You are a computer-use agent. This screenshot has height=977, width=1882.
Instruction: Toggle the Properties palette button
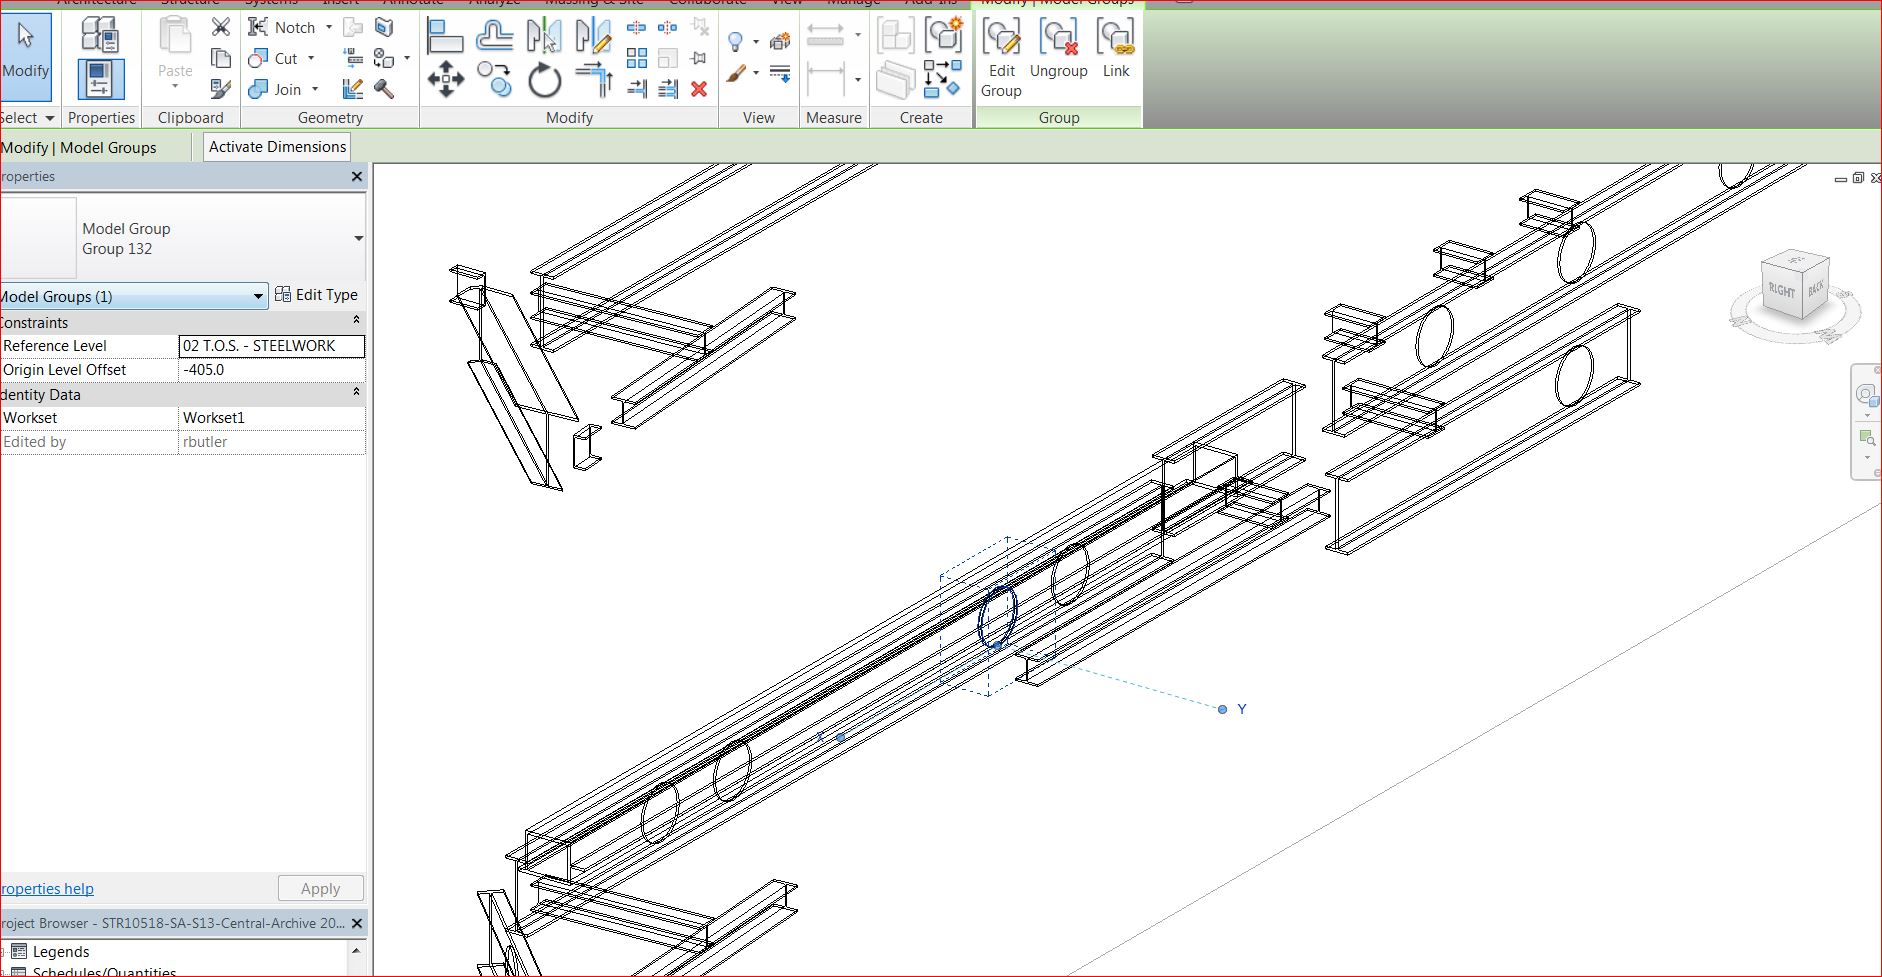pyautogui.click(x=101, y=80)
